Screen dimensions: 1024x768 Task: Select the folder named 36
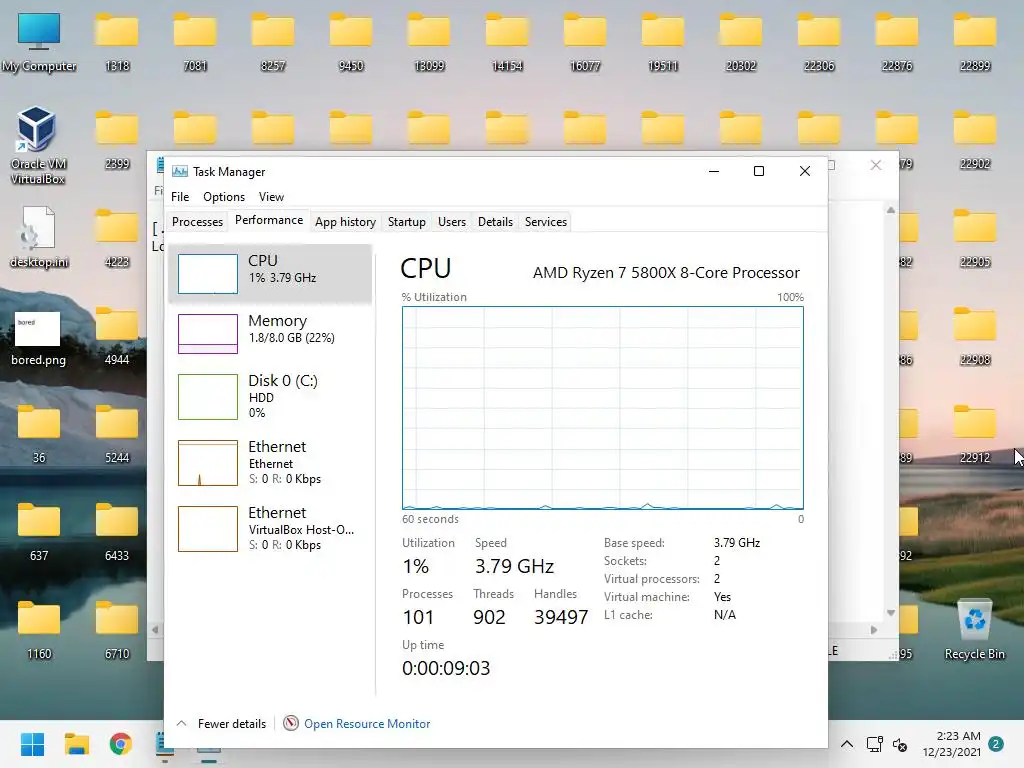tap(39, 434)
